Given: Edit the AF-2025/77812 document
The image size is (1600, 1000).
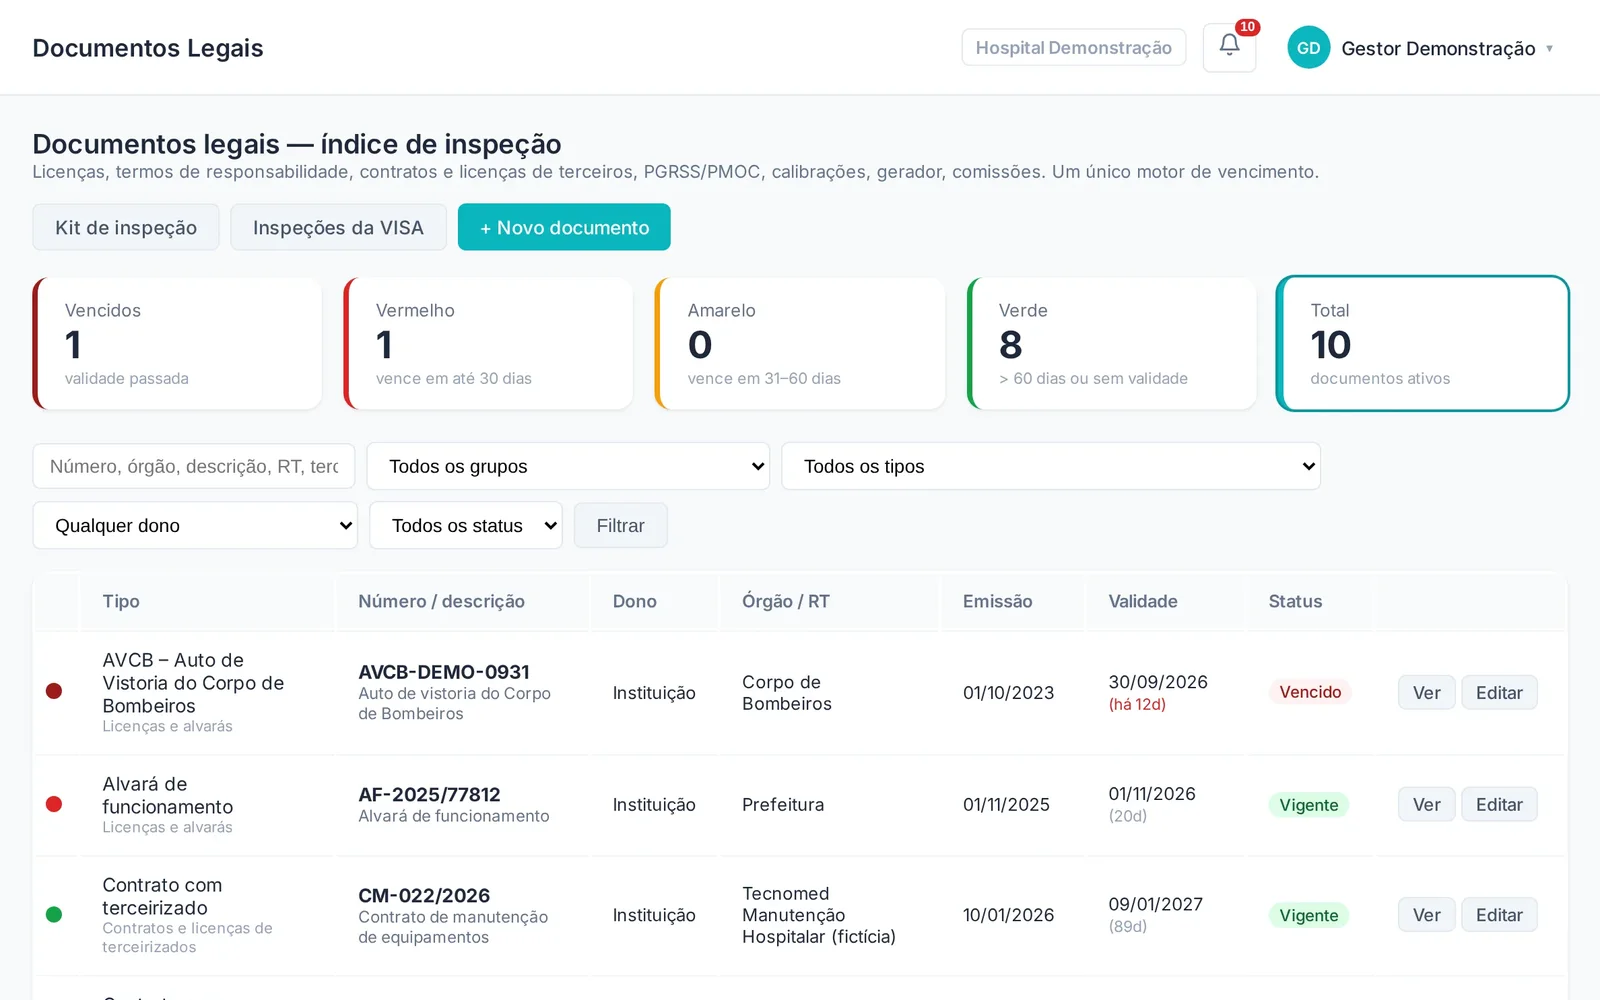Looking at the screenshot, I should pyautogui.click(x=1499, y=804).
